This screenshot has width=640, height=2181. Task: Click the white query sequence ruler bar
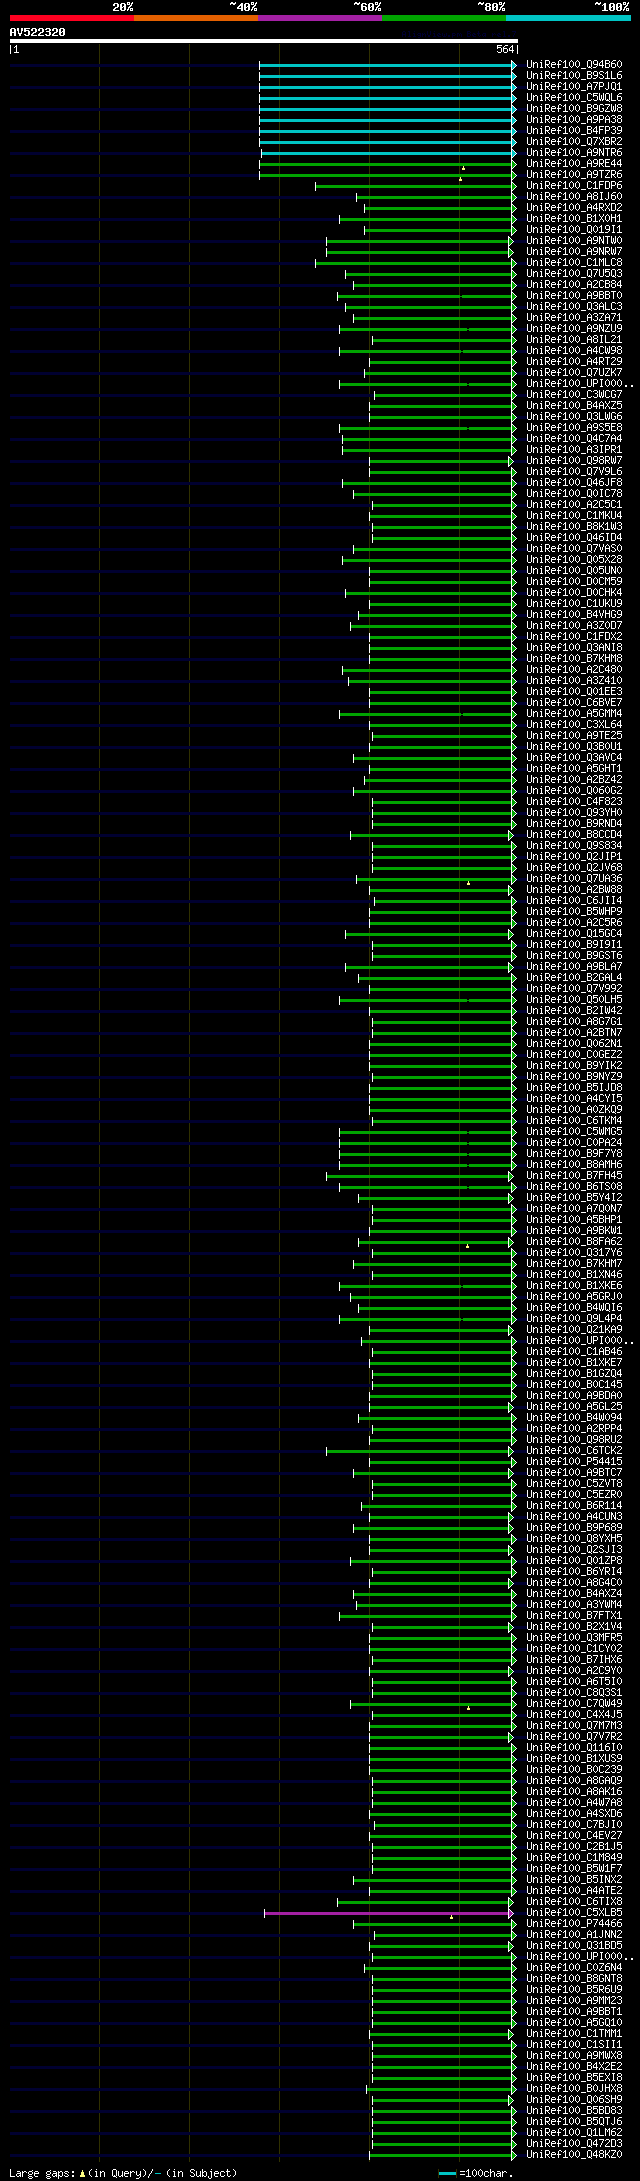pyautogui.click(x=263, y=41)
